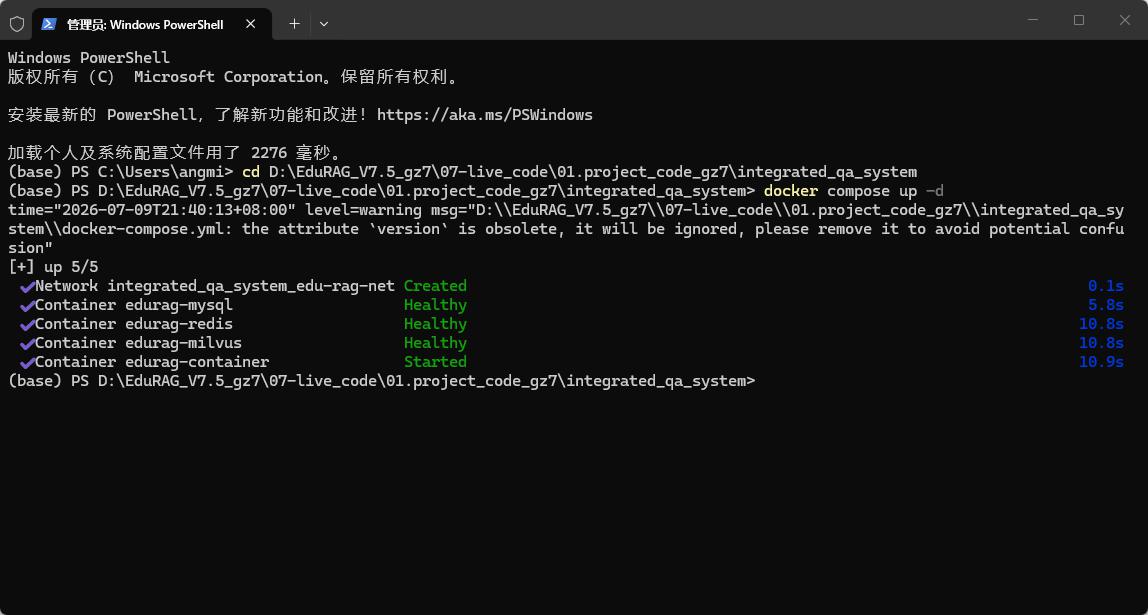Screen dimensions: 1148x615
Task: Click the '10.9s' duration value
Action: point(1101,362)
